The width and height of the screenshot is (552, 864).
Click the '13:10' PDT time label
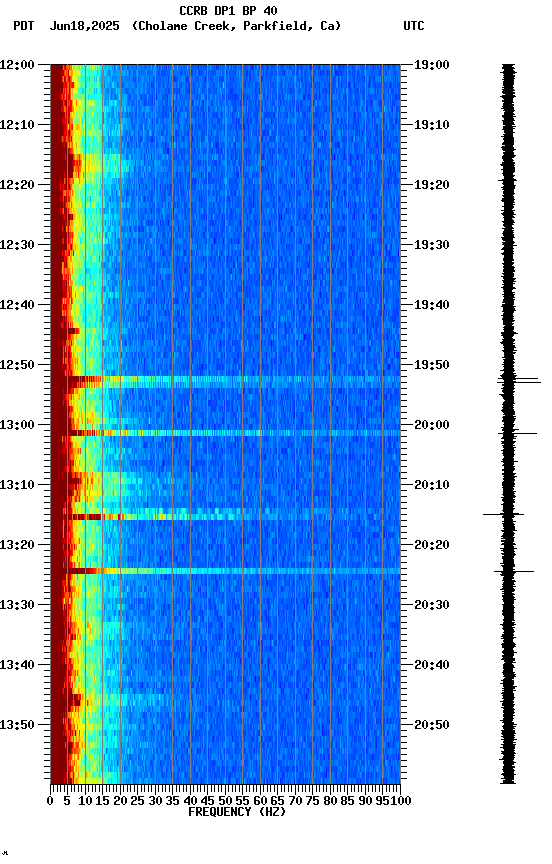pos(17,485)
